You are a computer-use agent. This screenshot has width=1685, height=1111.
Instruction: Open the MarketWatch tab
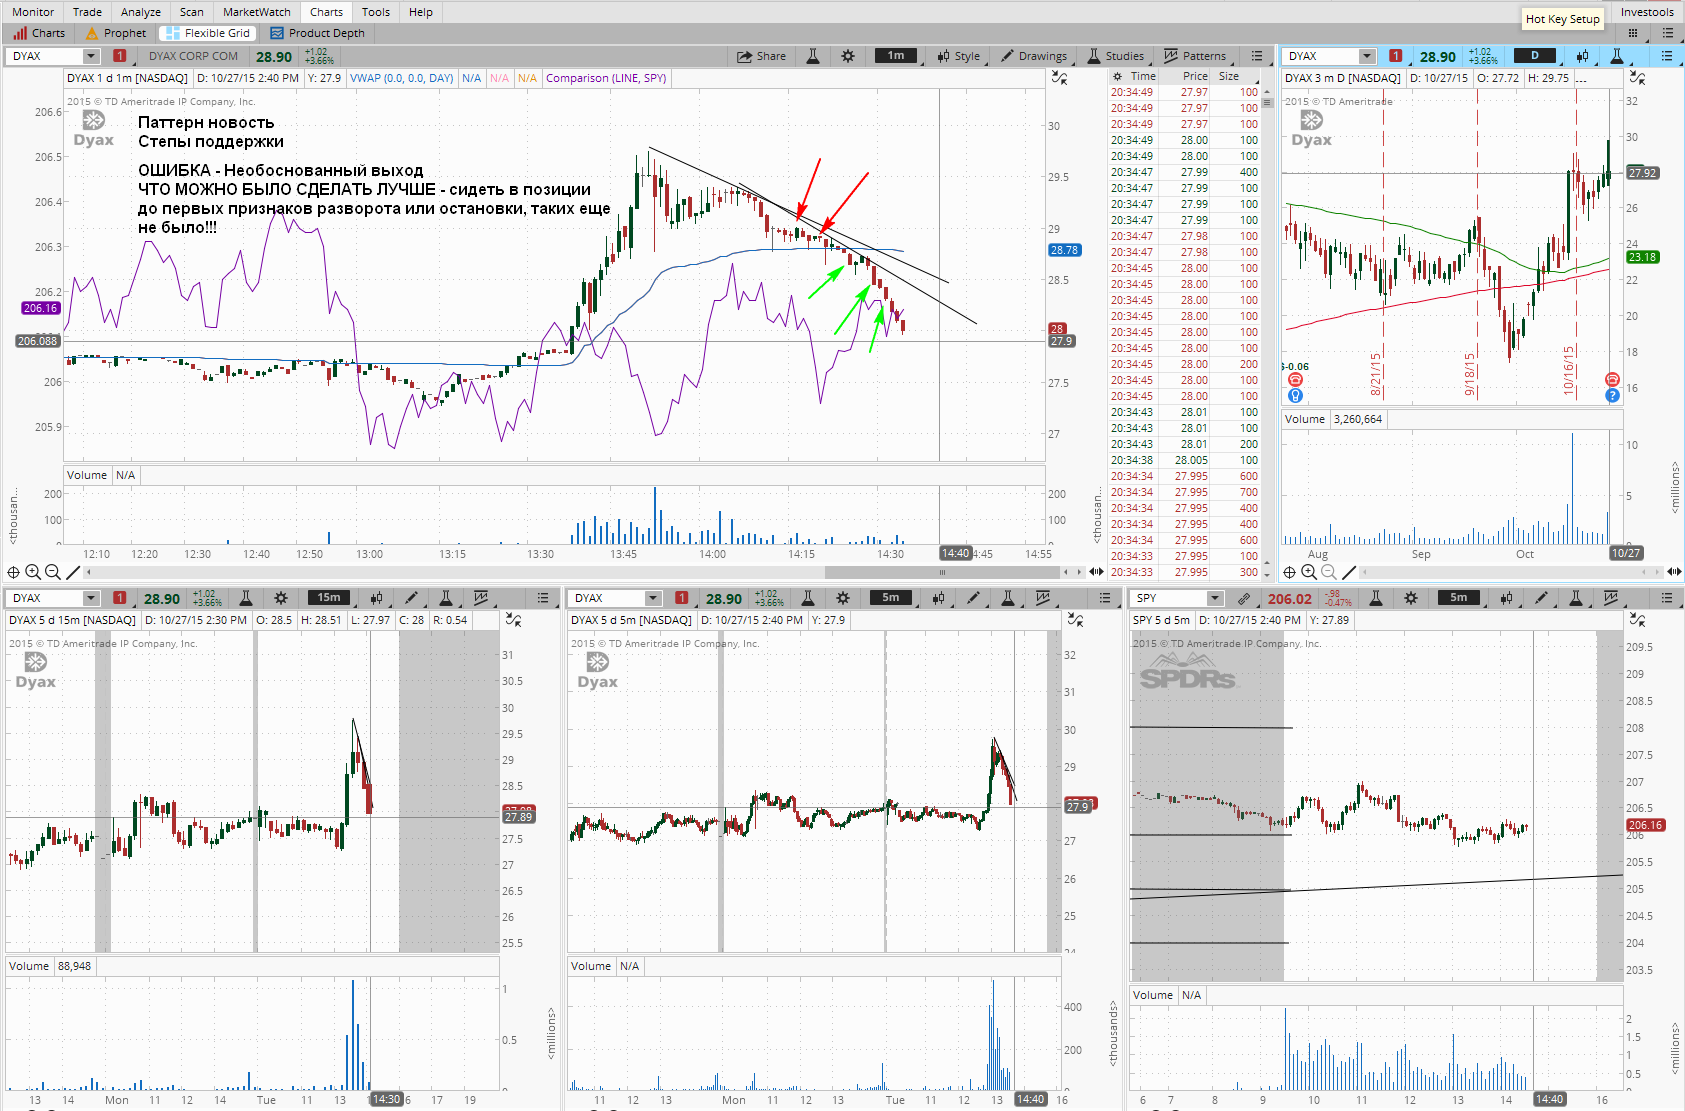tap(256, 12)
